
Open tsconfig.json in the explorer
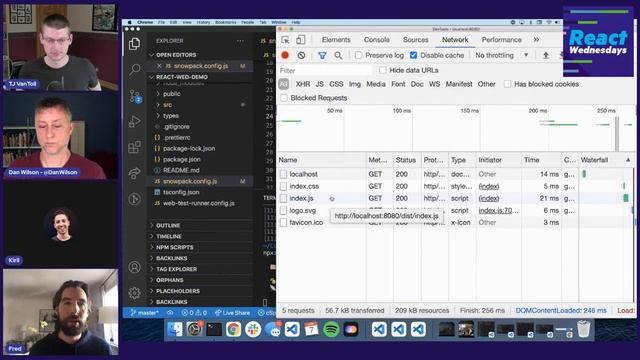click(x=181, y=192)
